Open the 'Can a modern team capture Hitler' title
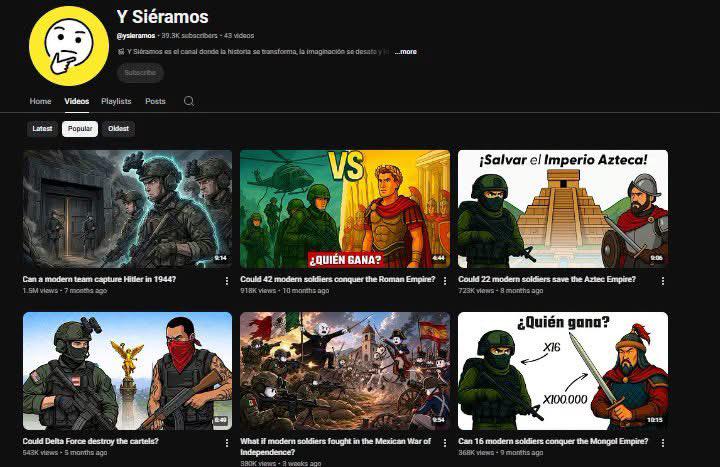 pyautogui.click(x=99, y=279)
